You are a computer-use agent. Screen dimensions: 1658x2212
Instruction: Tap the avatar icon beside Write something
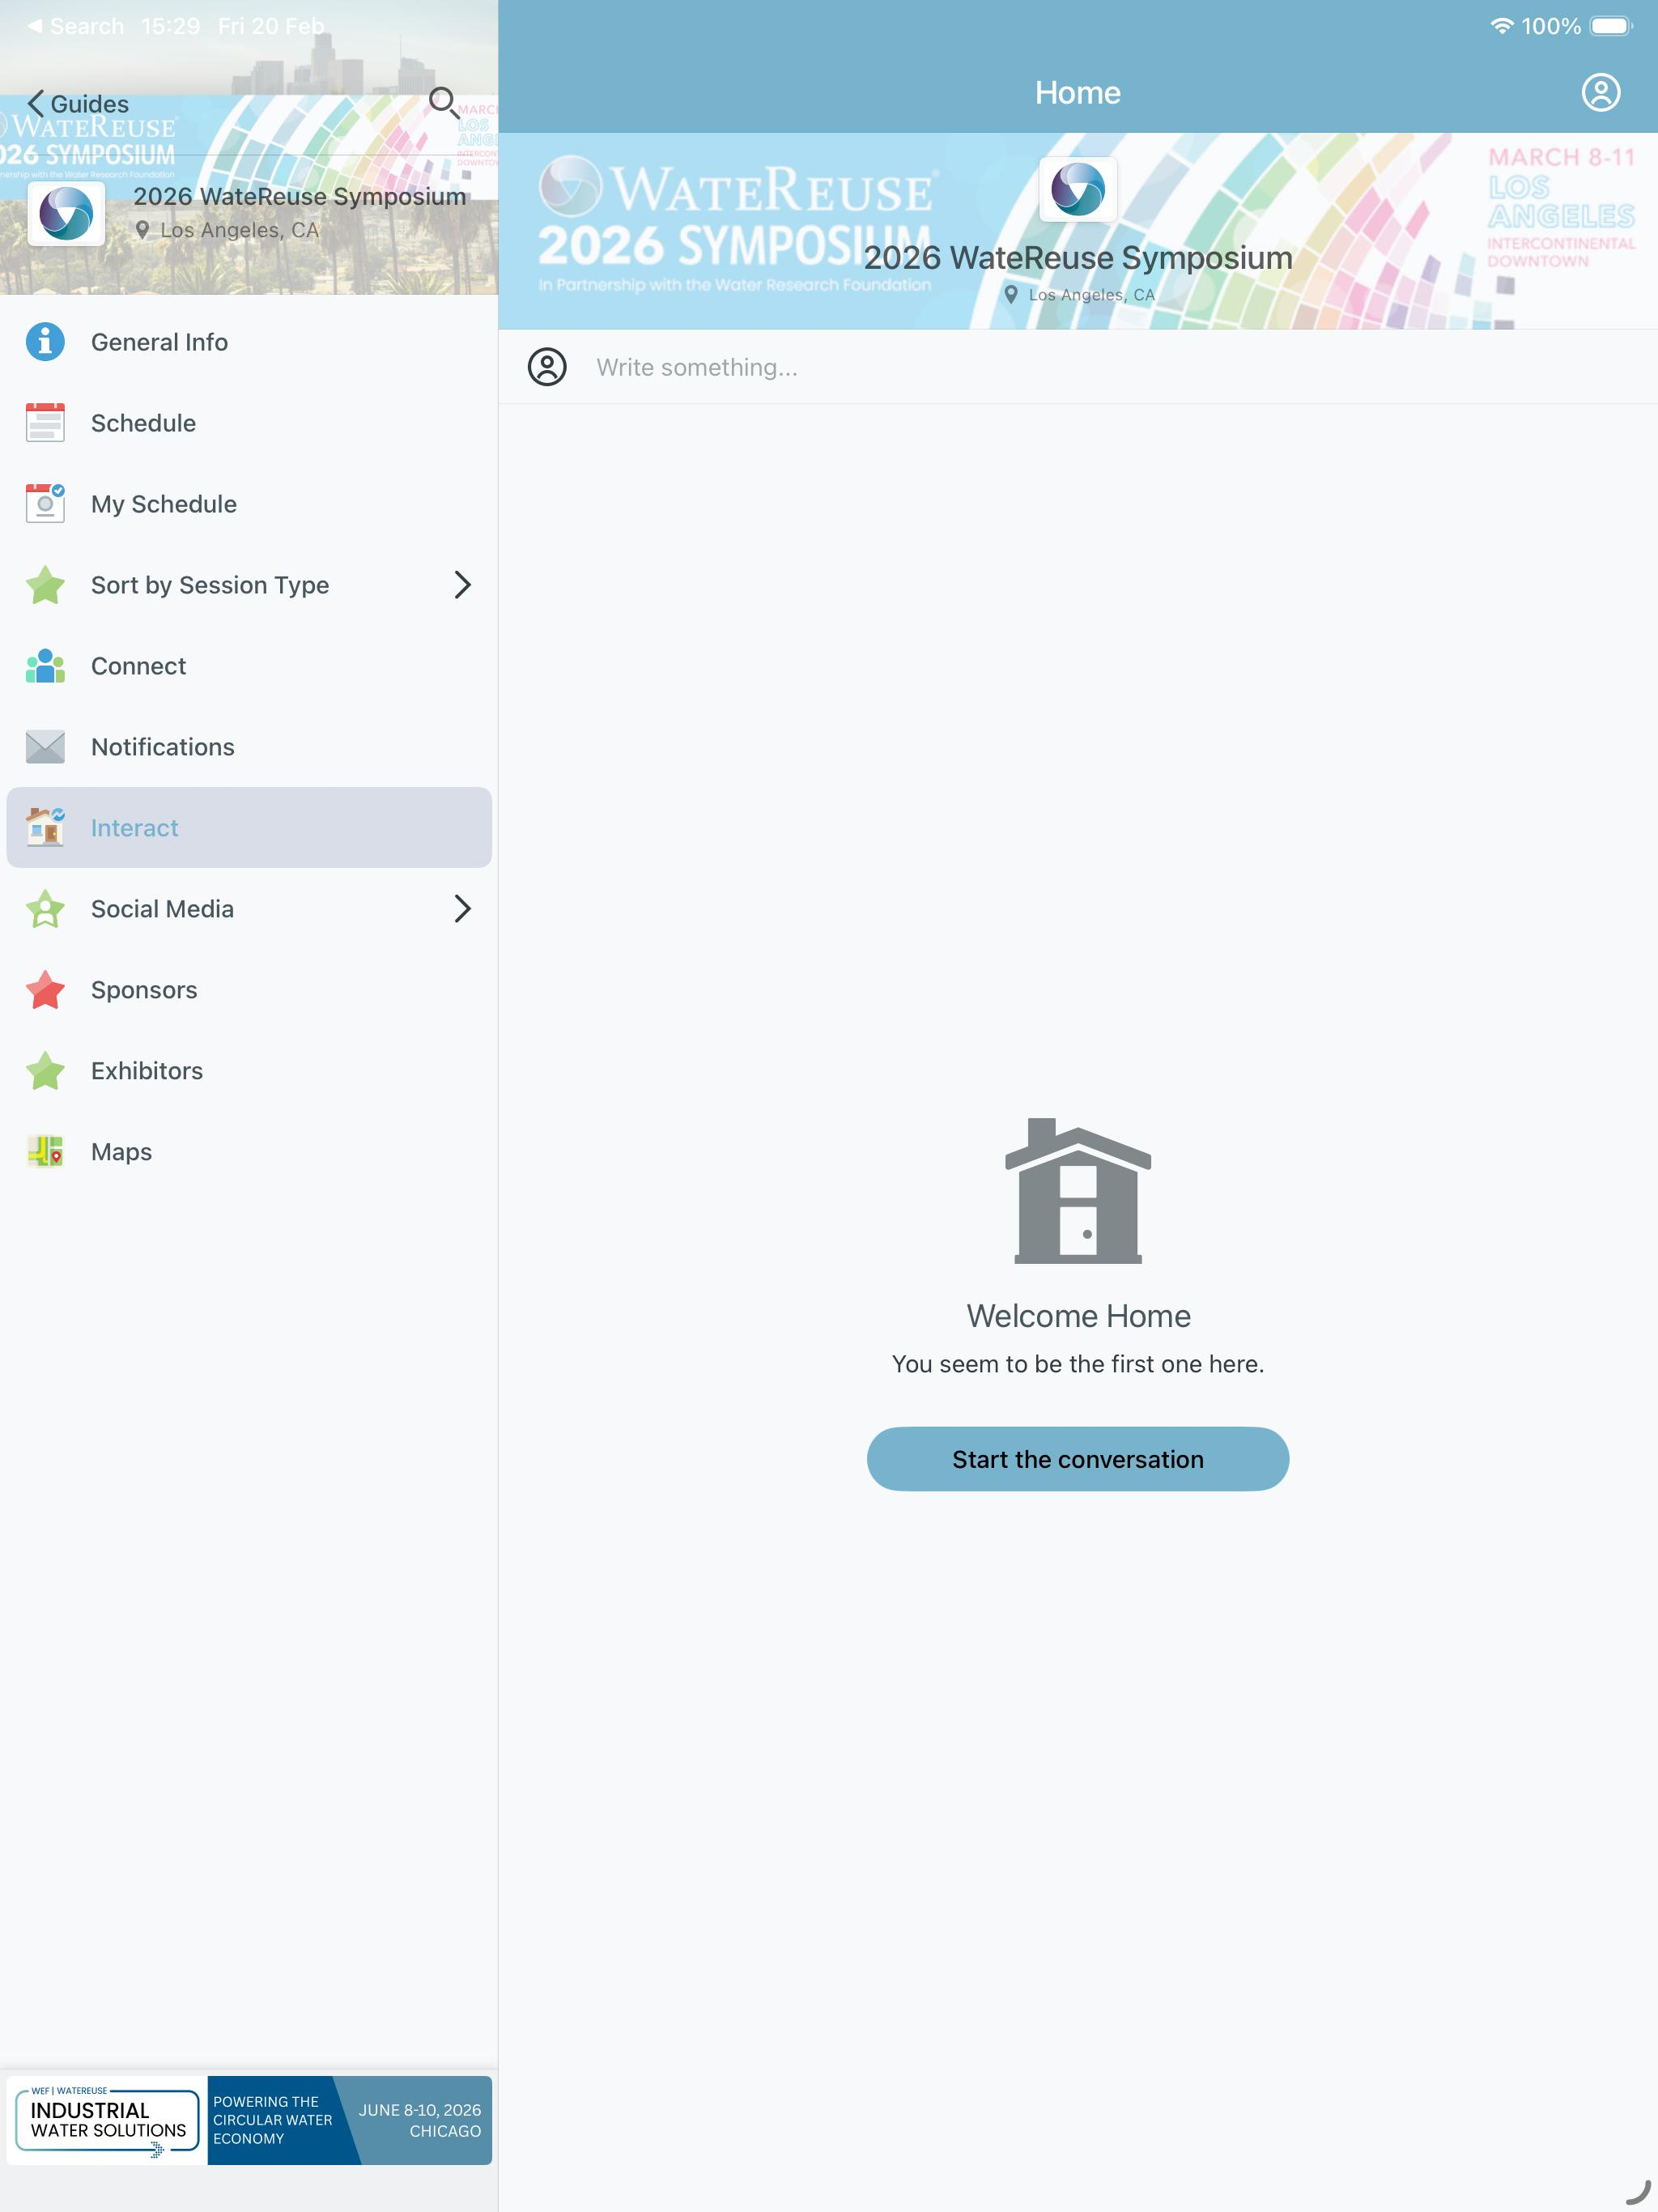tap(547, 367)
